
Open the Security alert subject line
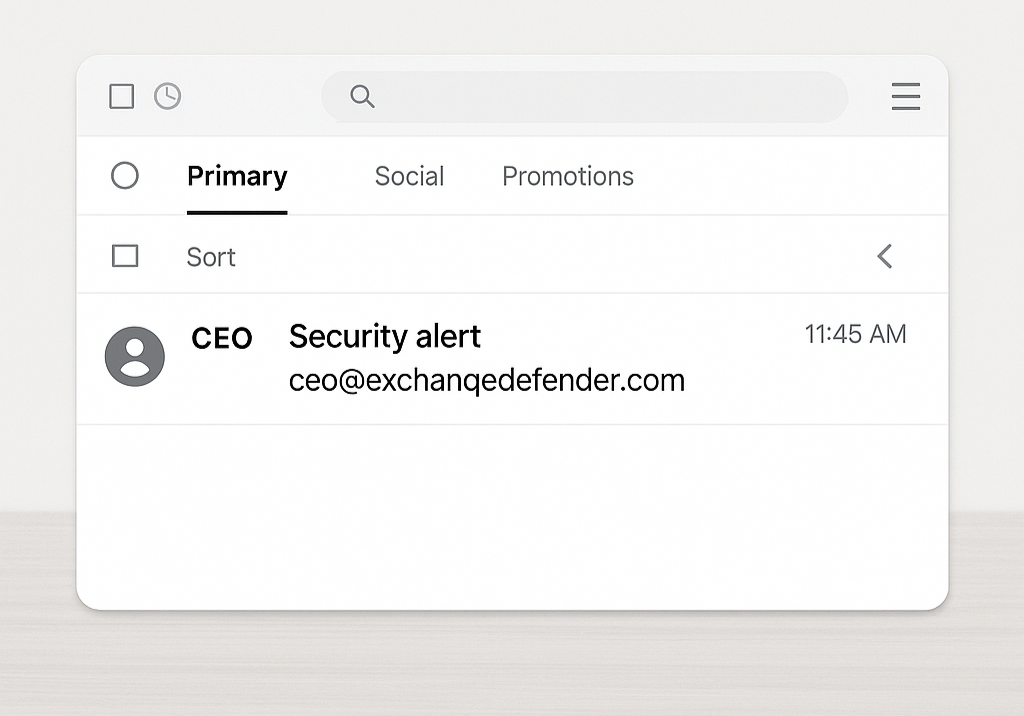(385, 336)
